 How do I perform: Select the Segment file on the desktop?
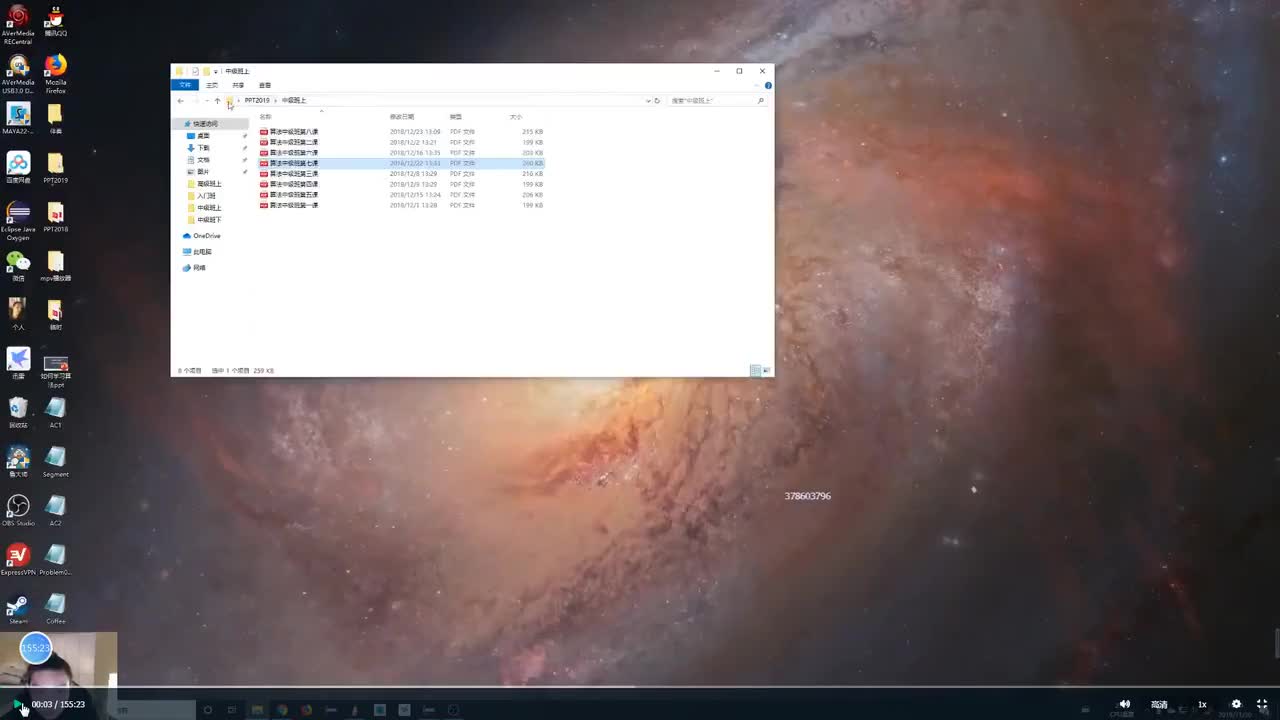[55, 461]
